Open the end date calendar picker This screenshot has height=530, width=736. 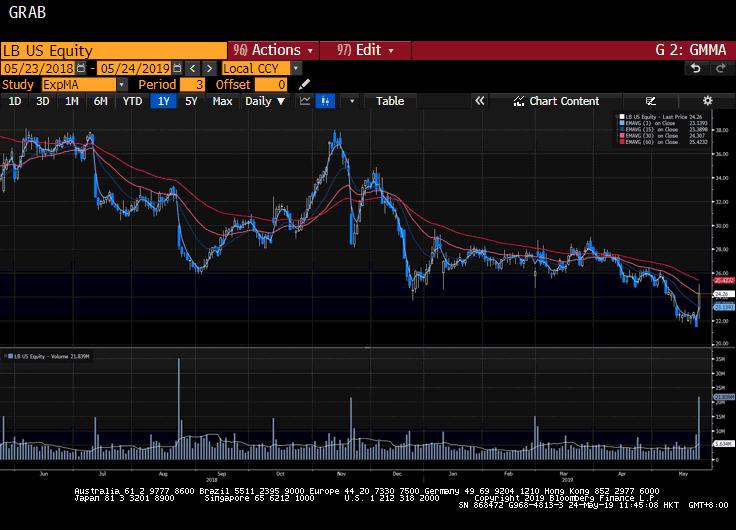pos(178,68)
